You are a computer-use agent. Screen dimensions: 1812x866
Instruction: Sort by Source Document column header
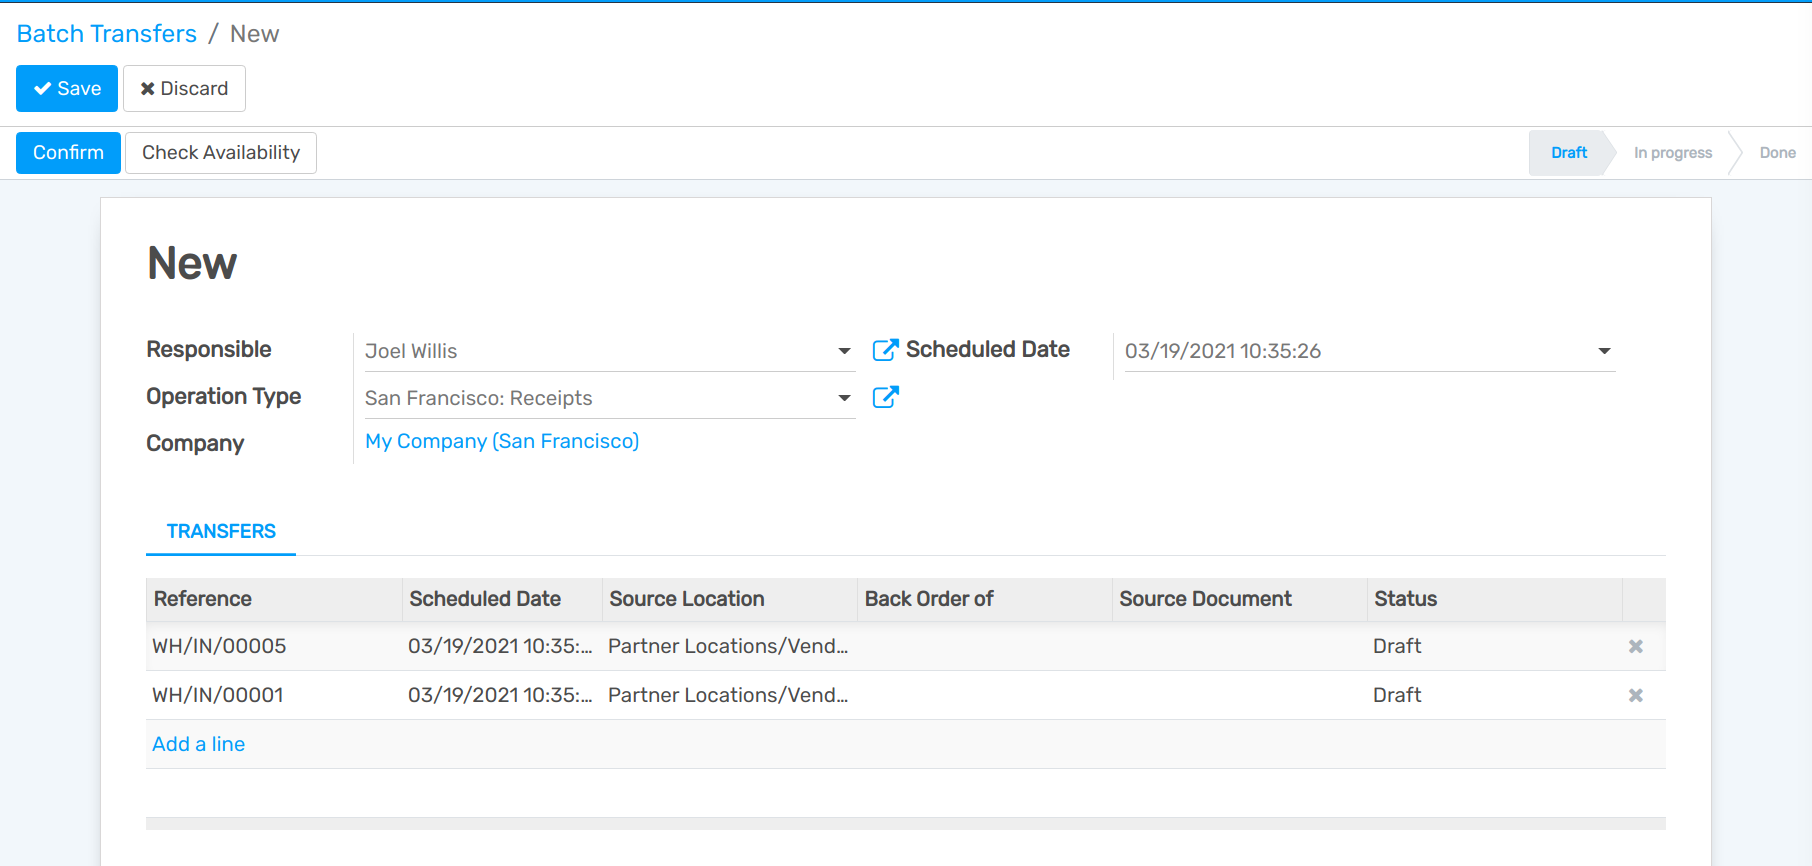1240,599
